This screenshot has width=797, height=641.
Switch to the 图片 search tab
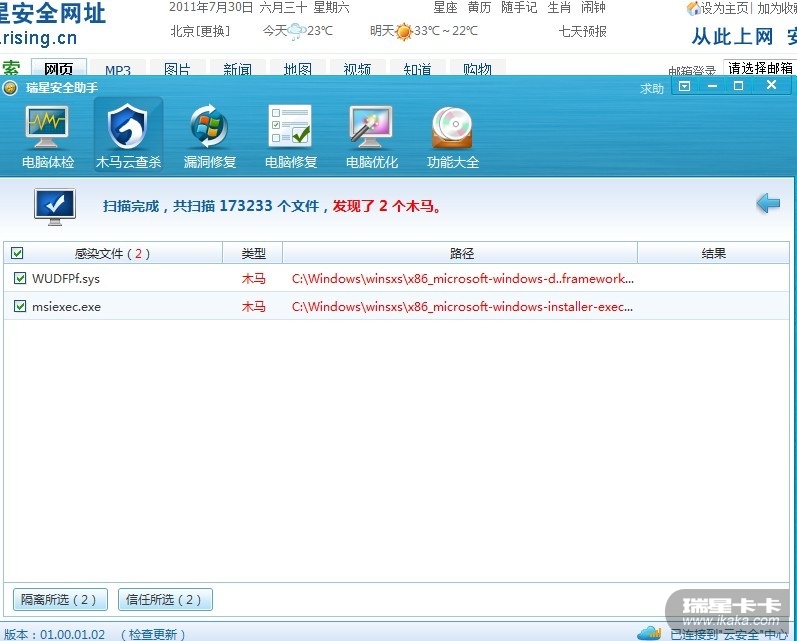177,69
